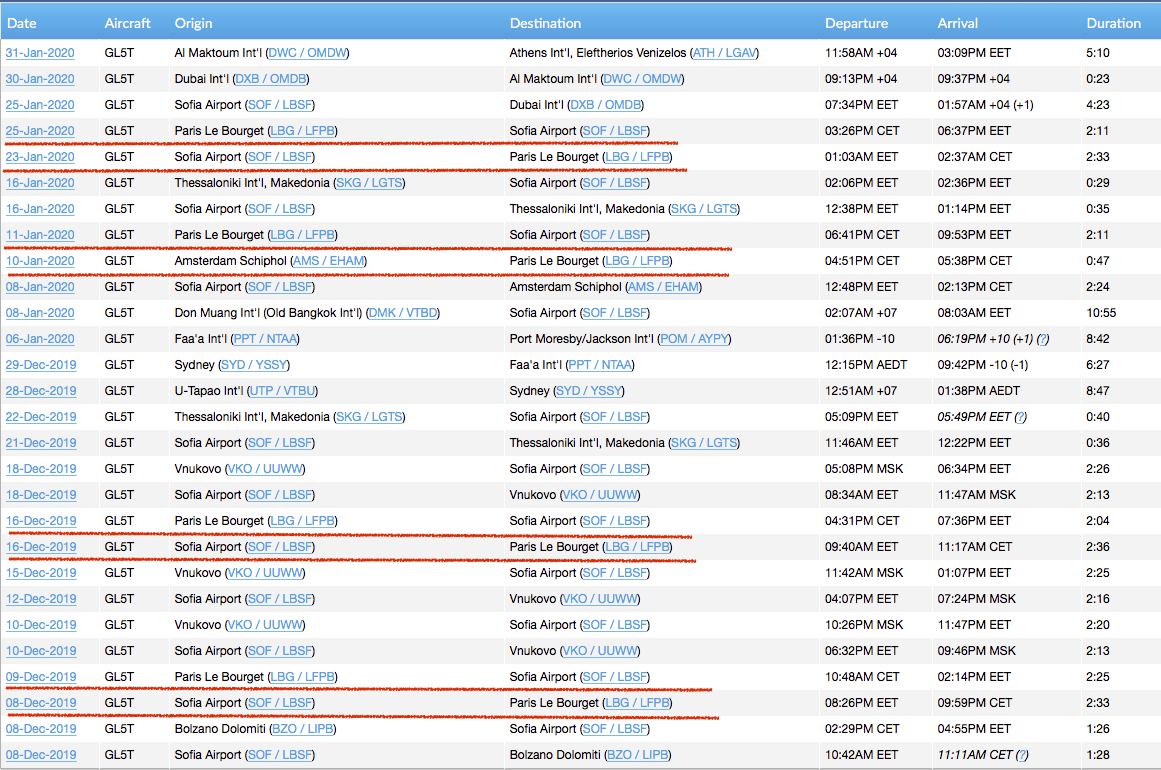Select the 15-Dec-2019 flight date
The width and height of the screenshot is (1161, 770).
click(41, 573)
